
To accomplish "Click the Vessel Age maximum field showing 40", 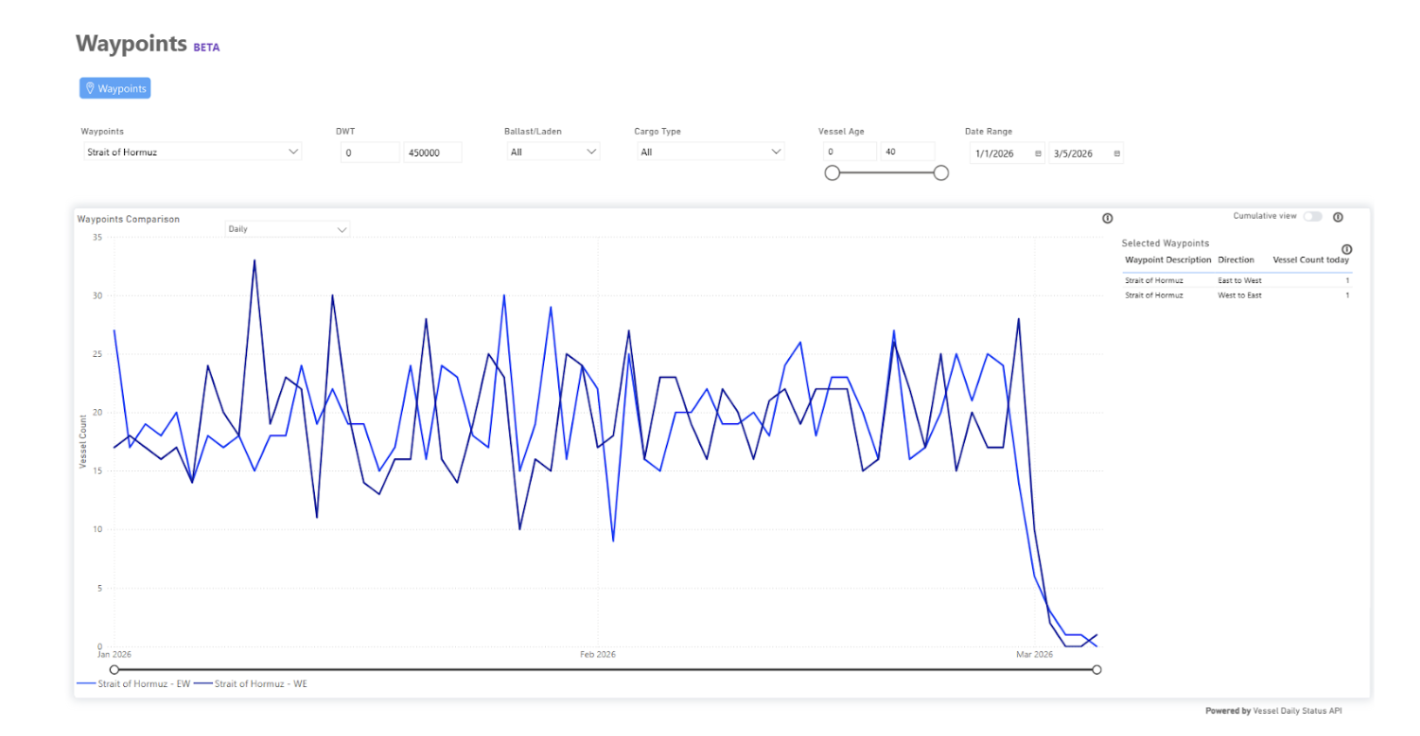I will click(x=908, y=152).
